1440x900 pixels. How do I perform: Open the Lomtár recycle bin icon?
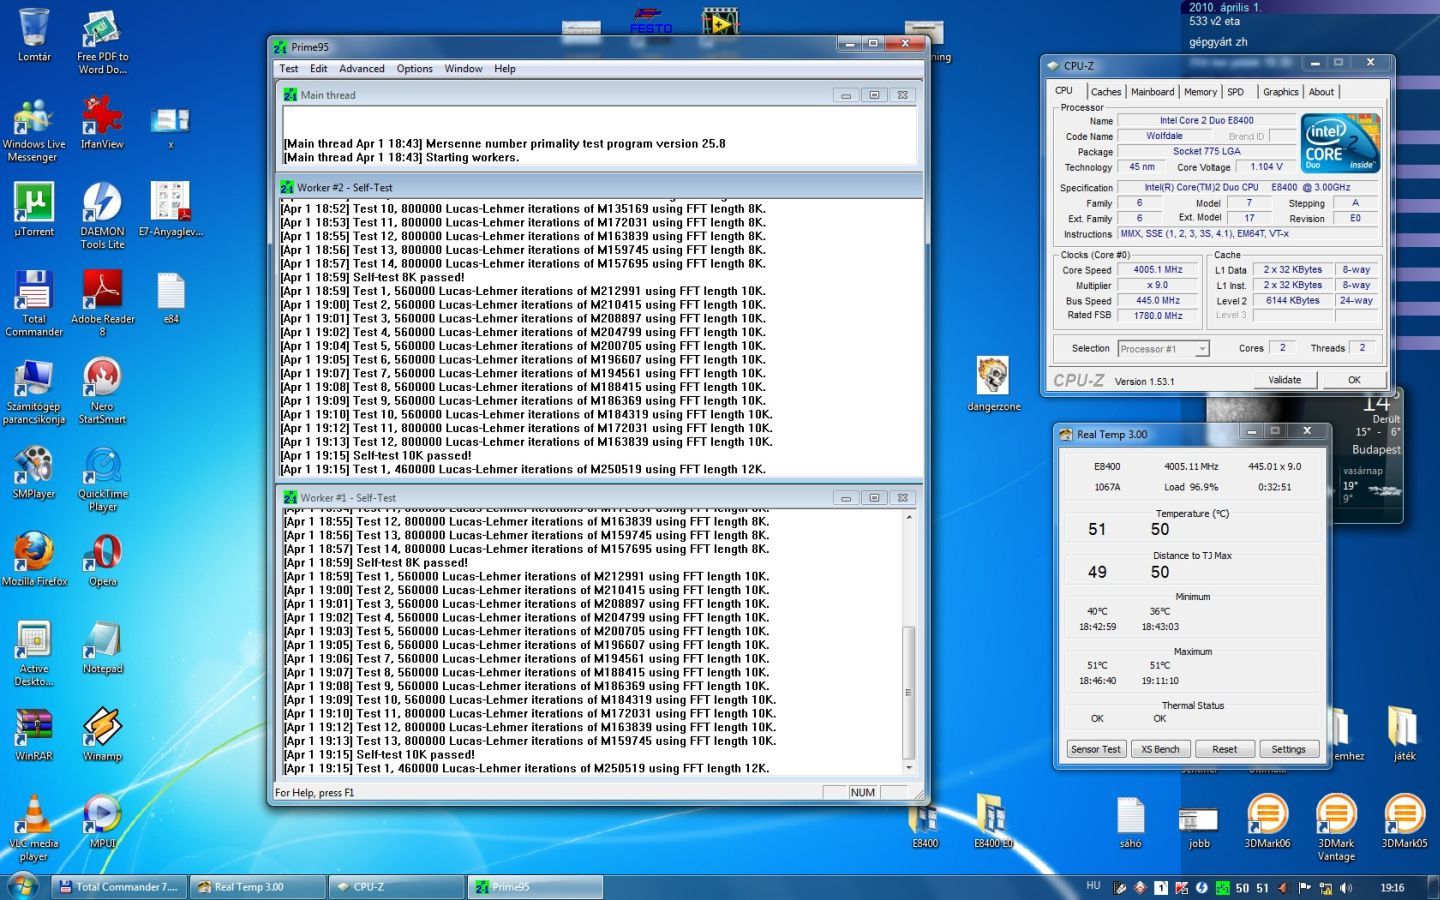tap(34, 35)
